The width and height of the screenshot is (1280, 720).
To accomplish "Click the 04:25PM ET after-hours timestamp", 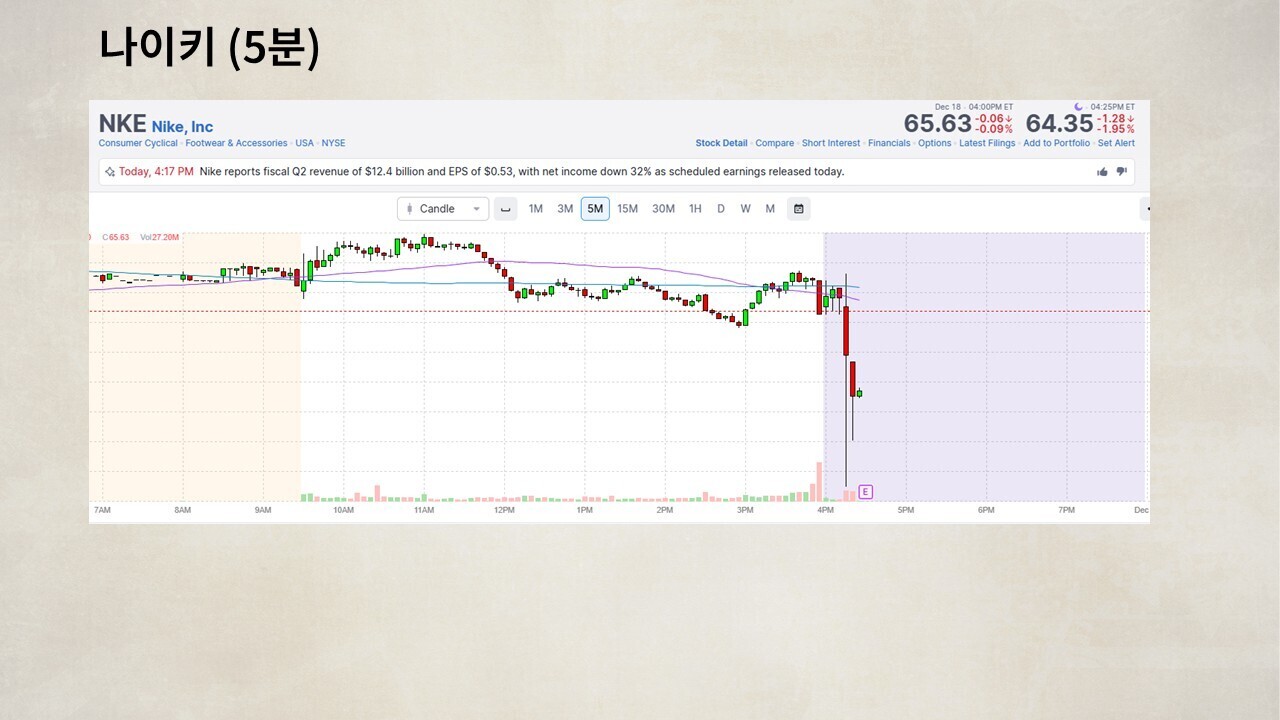I will coord(1113,107).
